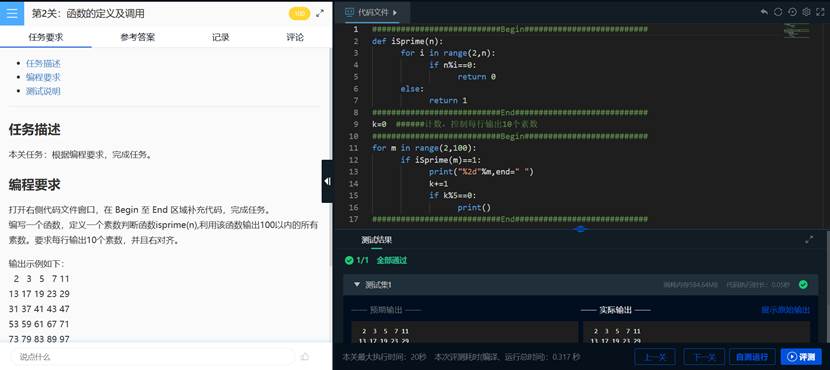830x370 pixels.
Task: Click code line 'if k%5==0:'
Action: coord(453,195)
